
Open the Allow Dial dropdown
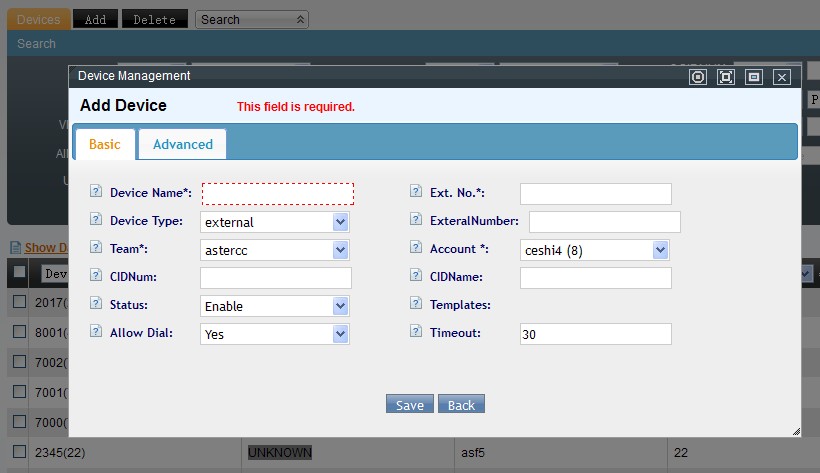tap(340, 334)
